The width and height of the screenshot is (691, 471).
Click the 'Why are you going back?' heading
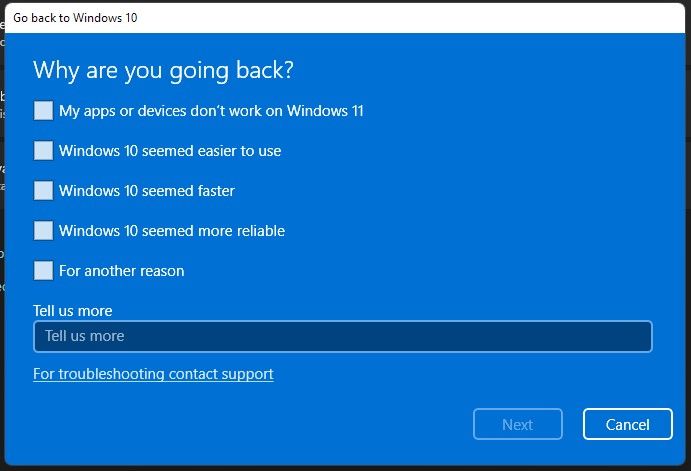(x=164, y=70)
